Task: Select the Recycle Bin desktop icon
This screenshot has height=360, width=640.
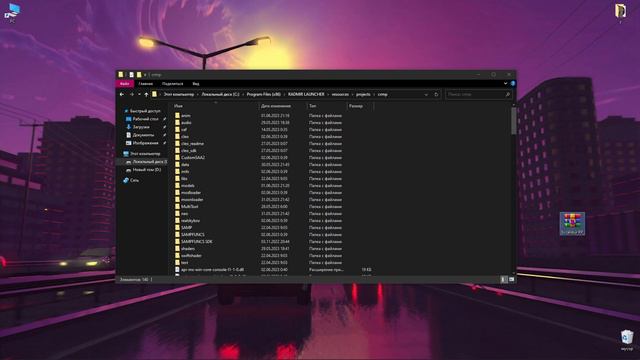Action: pyautogui.click(x=627, y=340)
